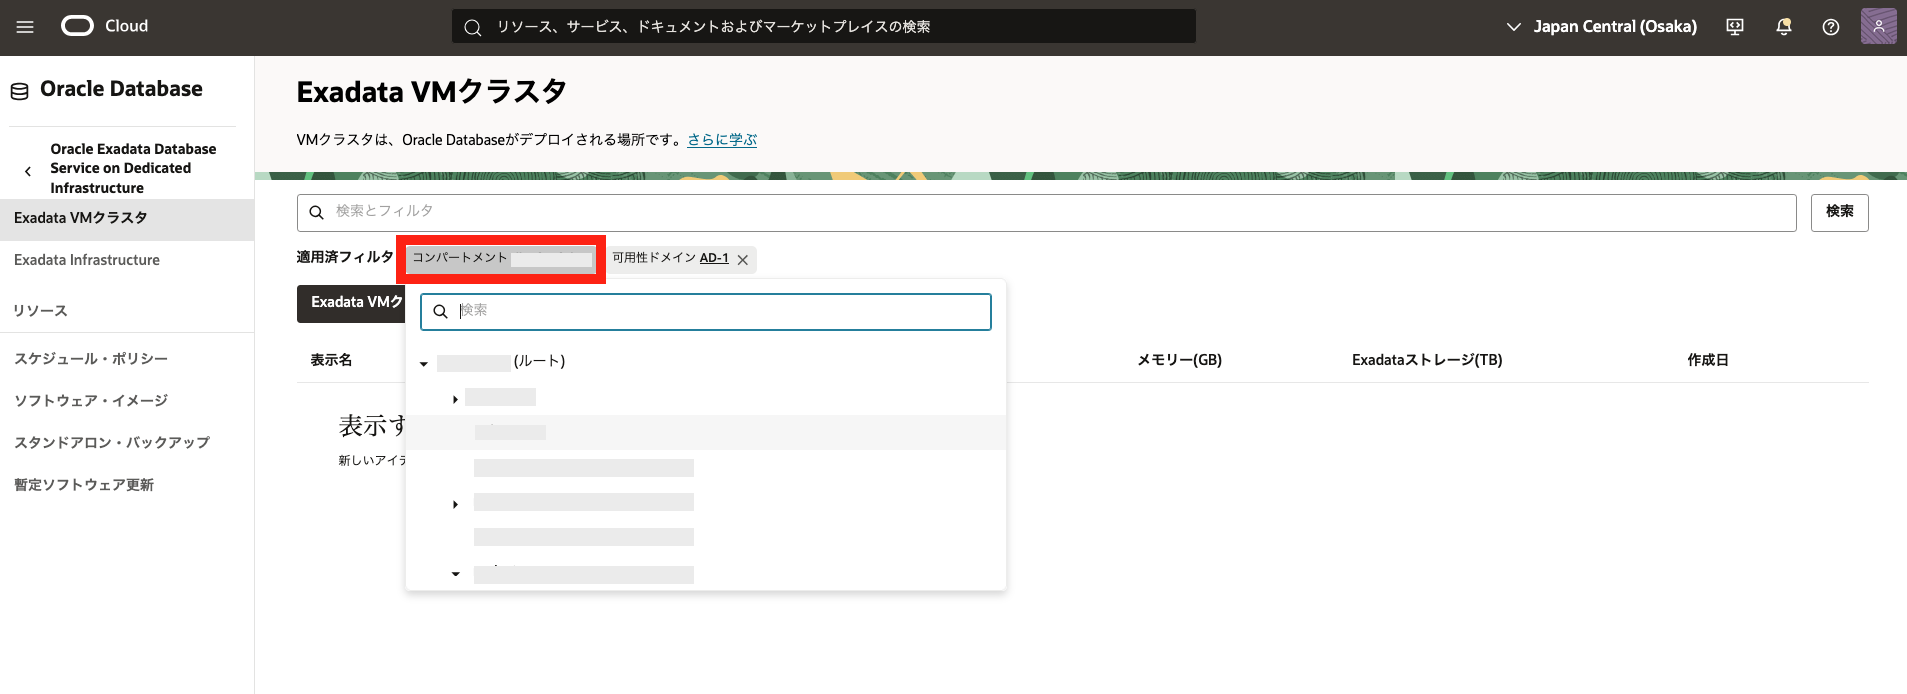Screen dimensions: 1907x694
Task: Click the 検索 search button
Action: tap(1839, 212)
